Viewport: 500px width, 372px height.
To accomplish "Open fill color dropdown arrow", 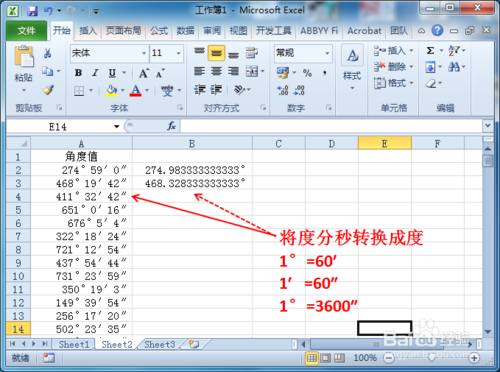I will click(122, 90).
